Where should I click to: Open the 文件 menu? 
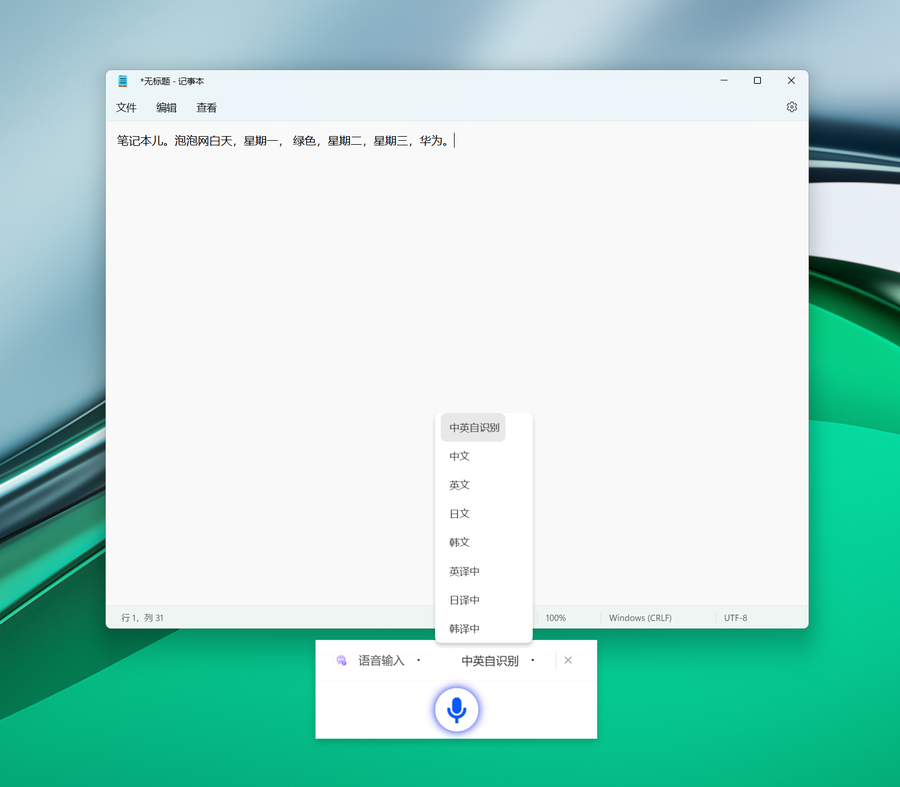click(126, 107)
